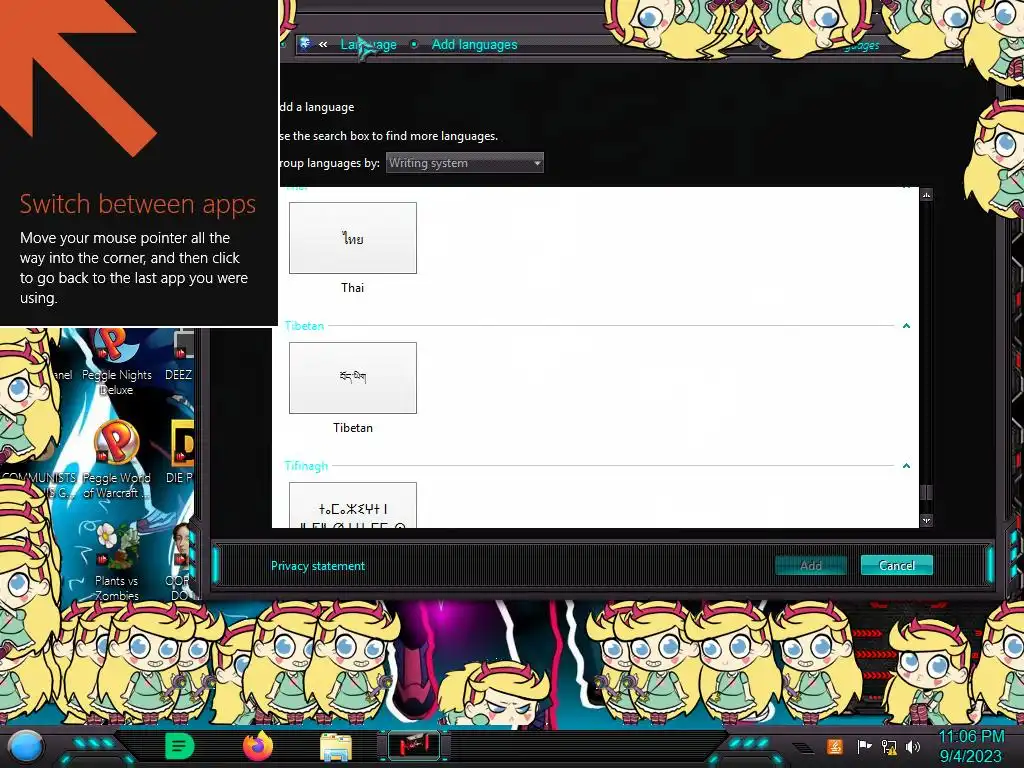Click the search languages box

pos(862,45)
